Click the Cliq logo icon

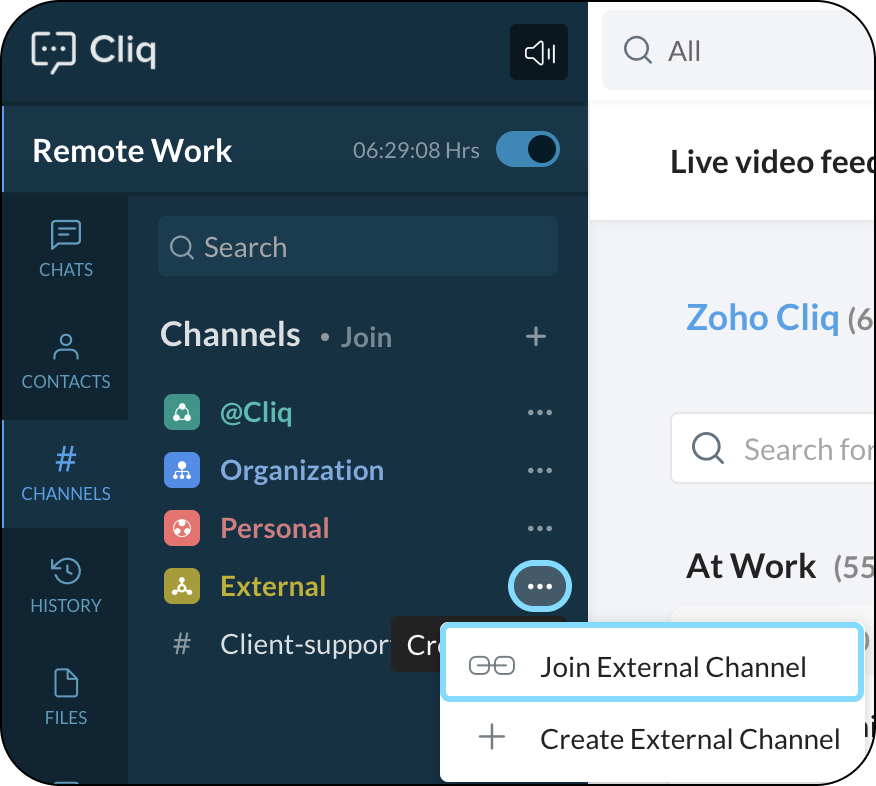pos(53,52)
